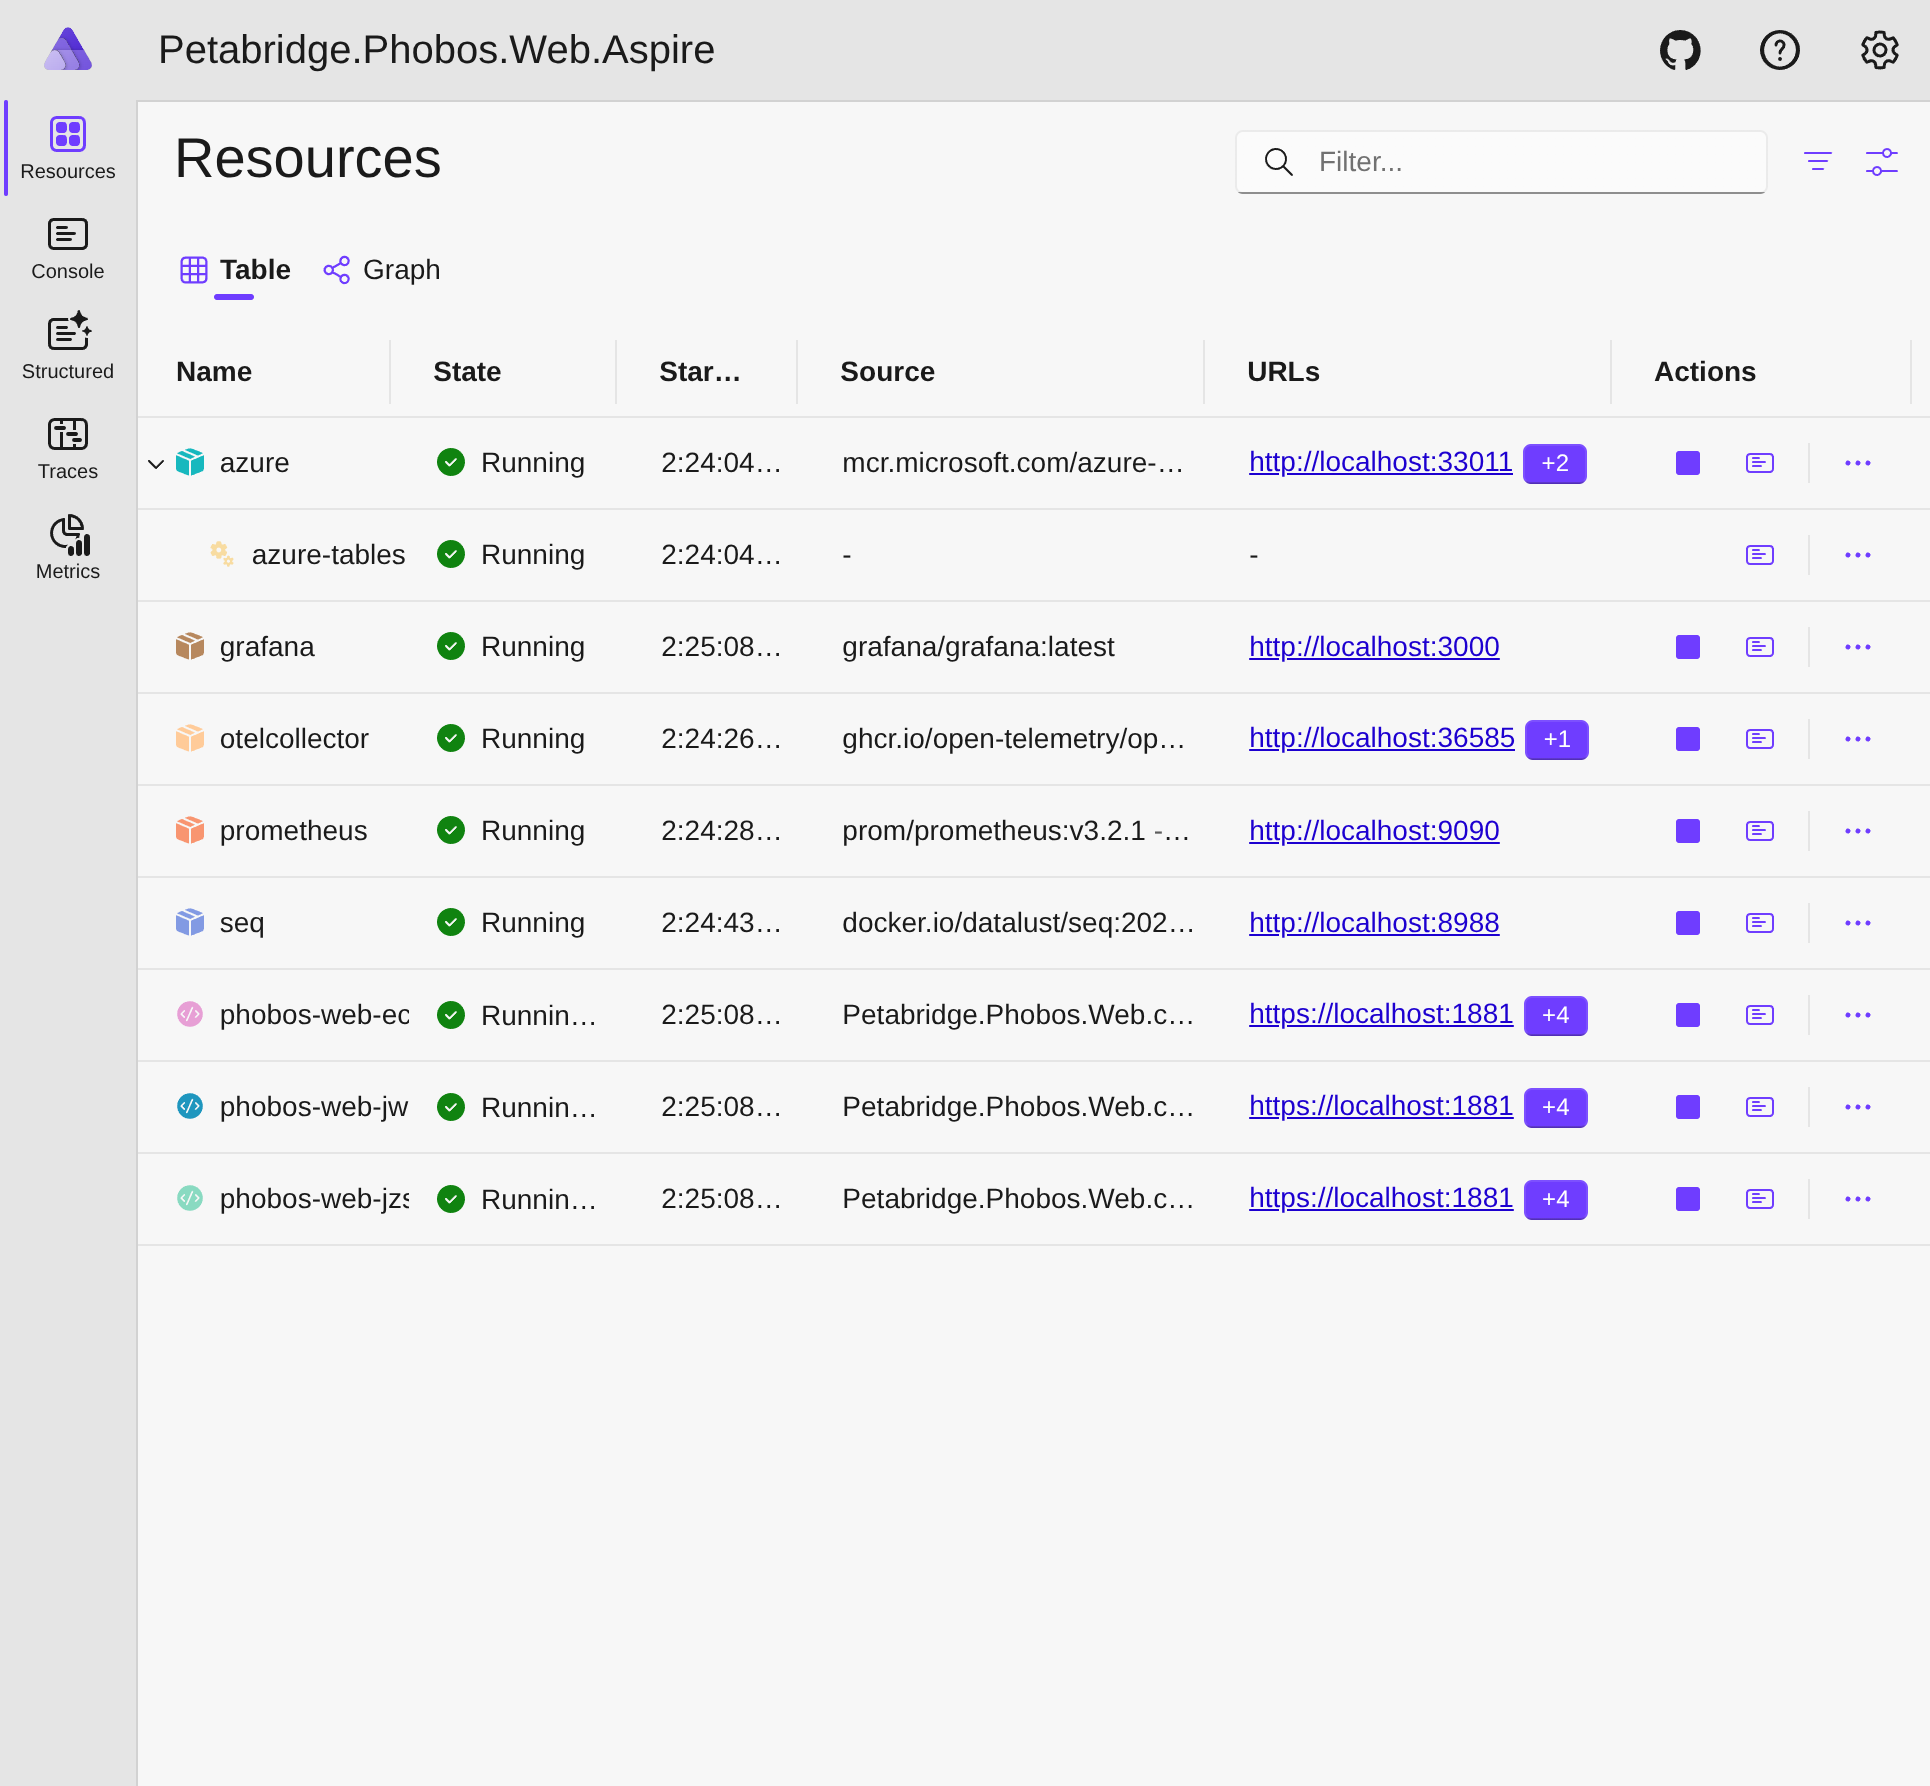Expand the +4 URLs badge for phobos-web-jzs
1930x1786 pixels.
point(1556,1199)
